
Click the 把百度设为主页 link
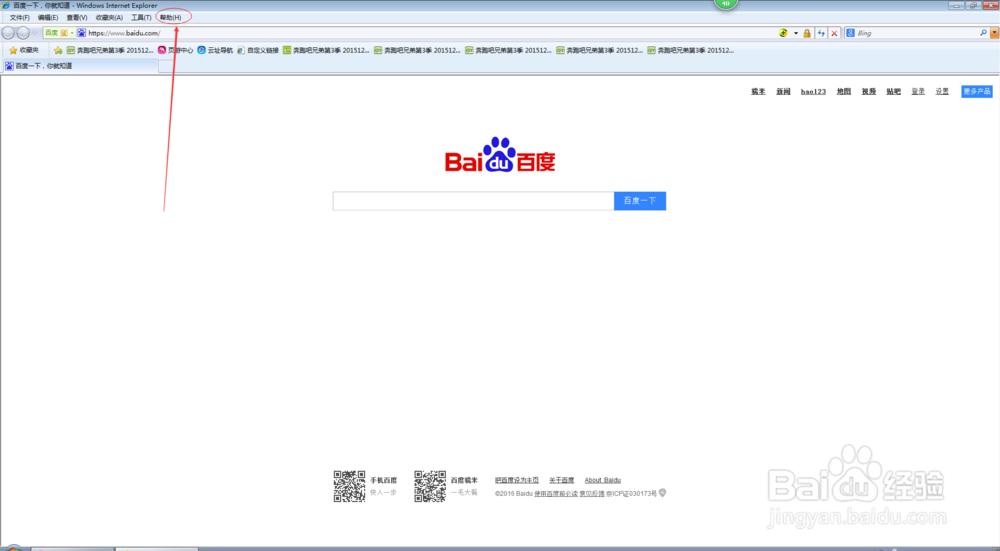click(x=517, y=480)
